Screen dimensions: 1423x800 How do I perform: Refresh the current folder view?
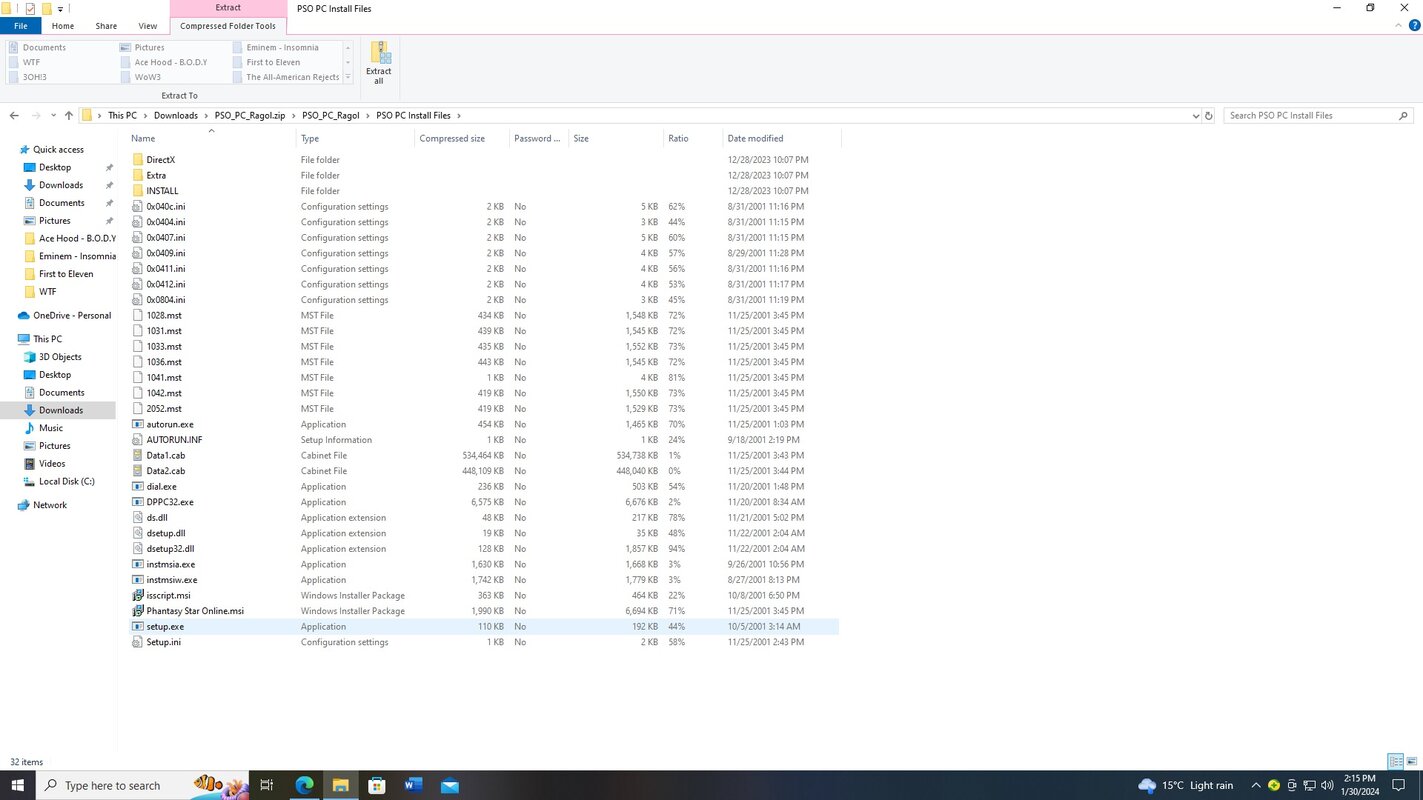(1208, 116)
